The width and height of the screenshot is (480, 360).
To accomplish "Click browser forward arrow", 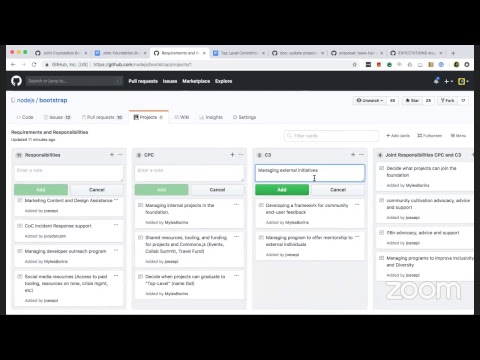I will pos(23,64).
